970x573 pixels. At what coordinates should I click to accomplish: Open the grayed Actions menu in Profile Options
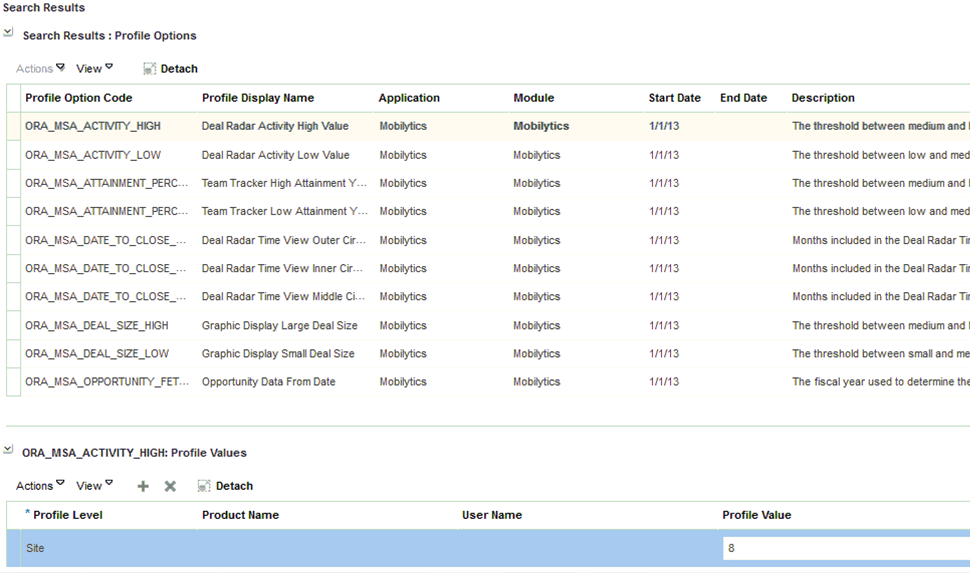coord(40,69)
